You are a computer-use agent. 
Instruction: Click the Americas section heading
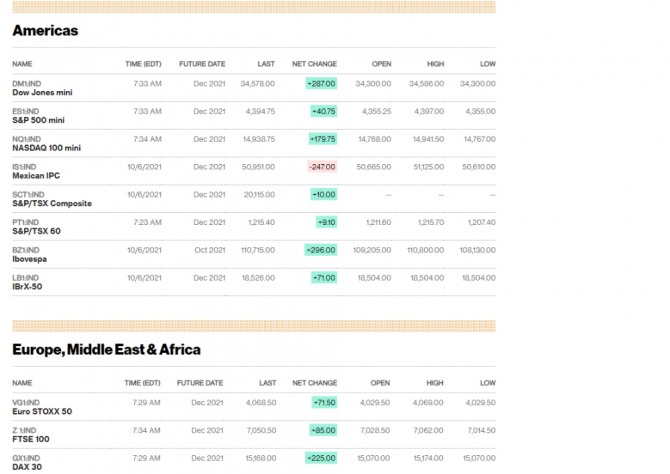click(45, 31)
